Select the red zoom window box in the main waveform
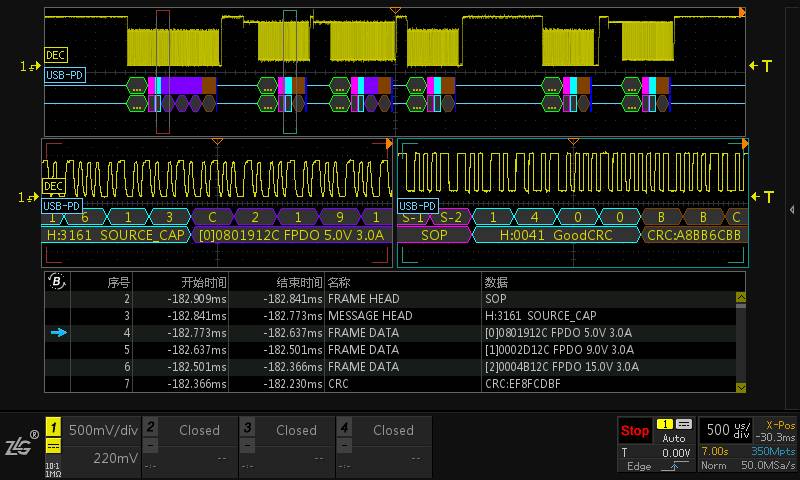The width and height of the screenshot is (800, 480). coord(163,71)
